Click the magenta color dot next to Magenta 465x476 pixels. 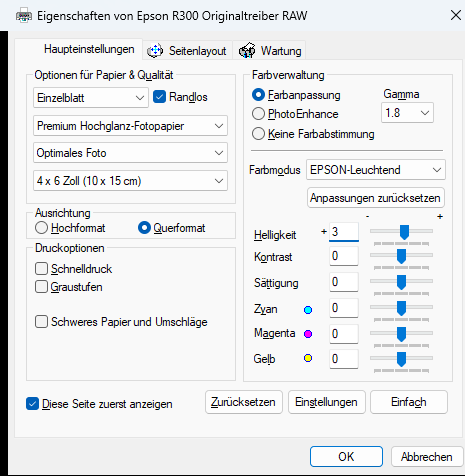point(308,334)
